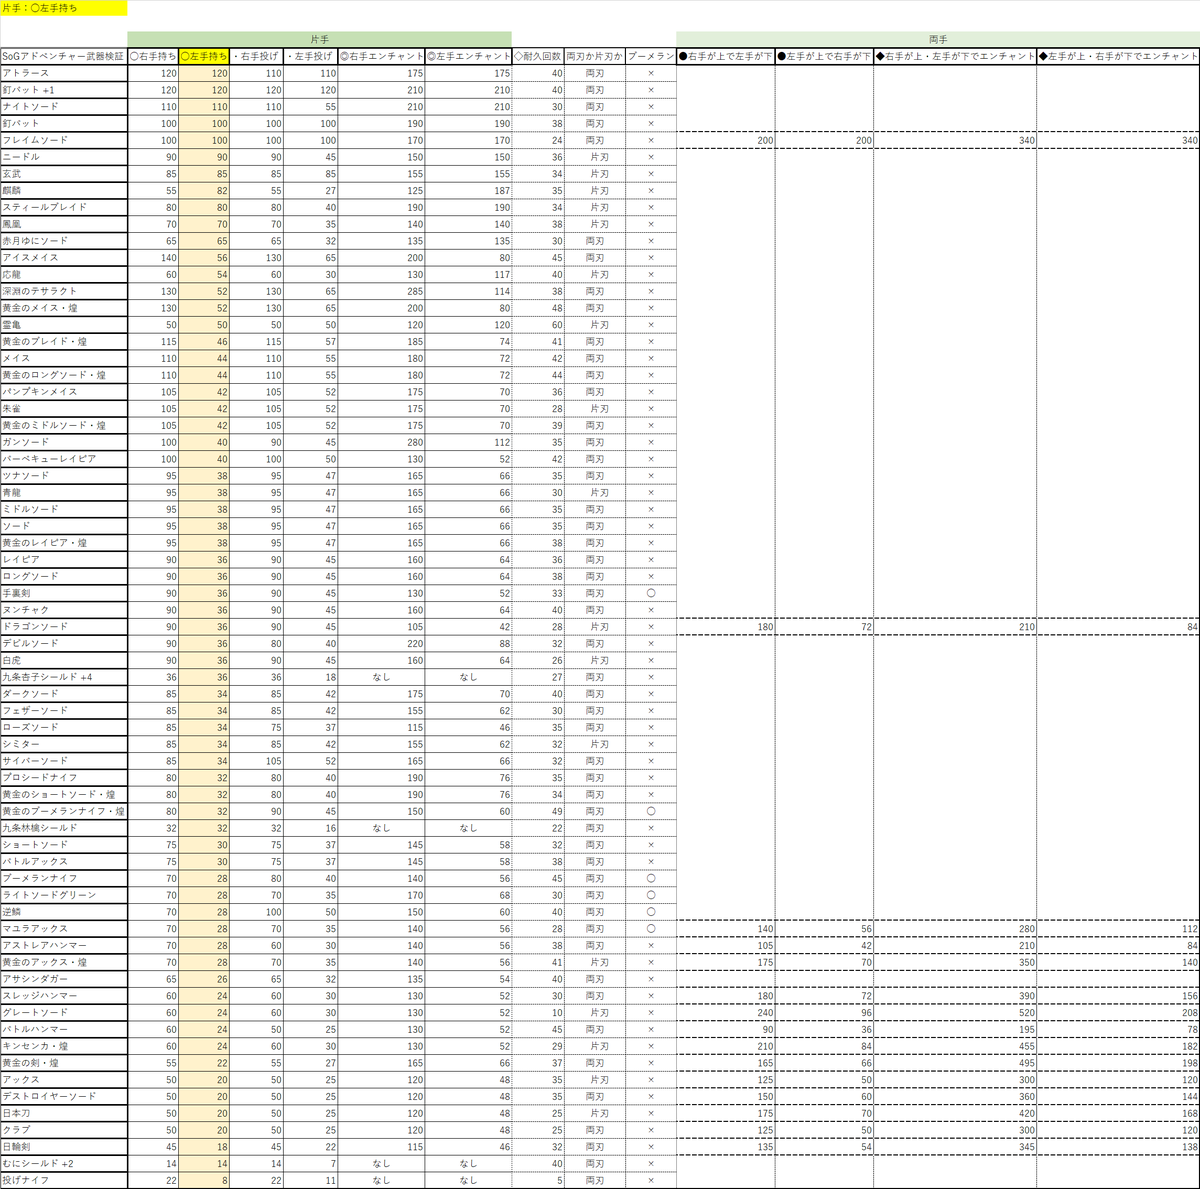
Task: Click the アイスメイス name cell
Action: (x=64, y=257)
